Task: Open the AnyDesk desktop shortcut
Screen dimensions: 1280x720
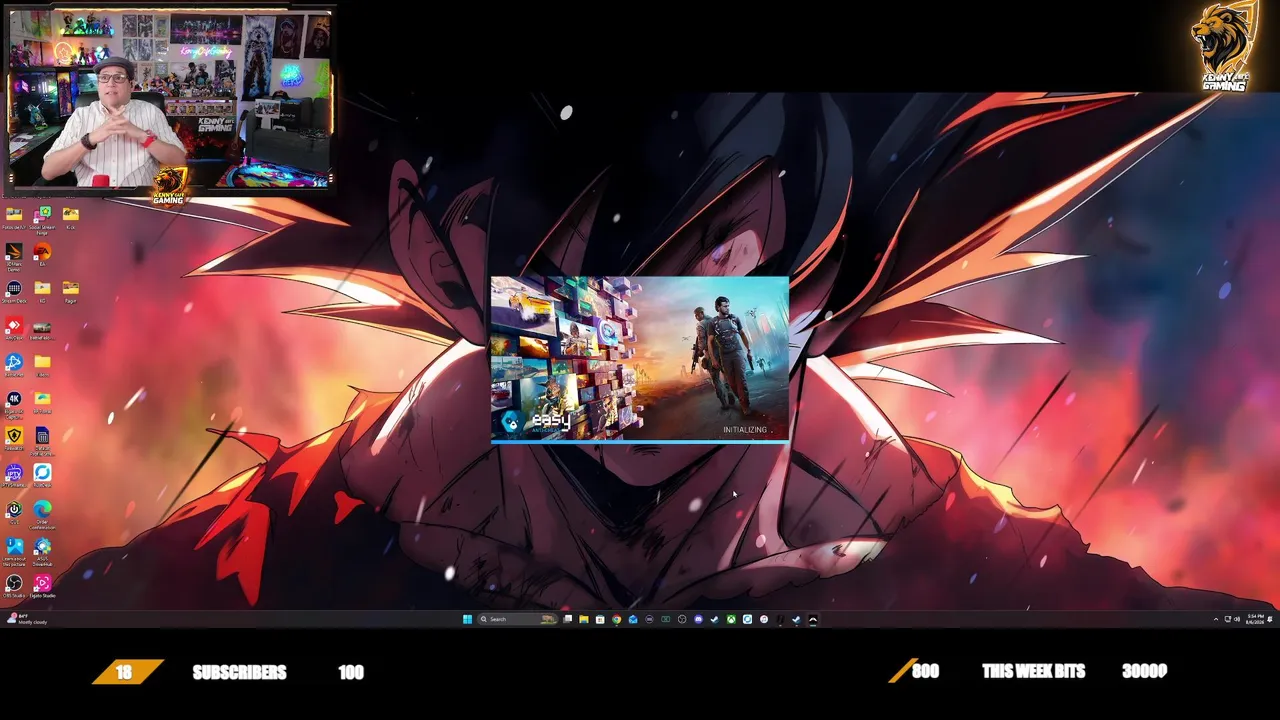Action: click(14, 329)
